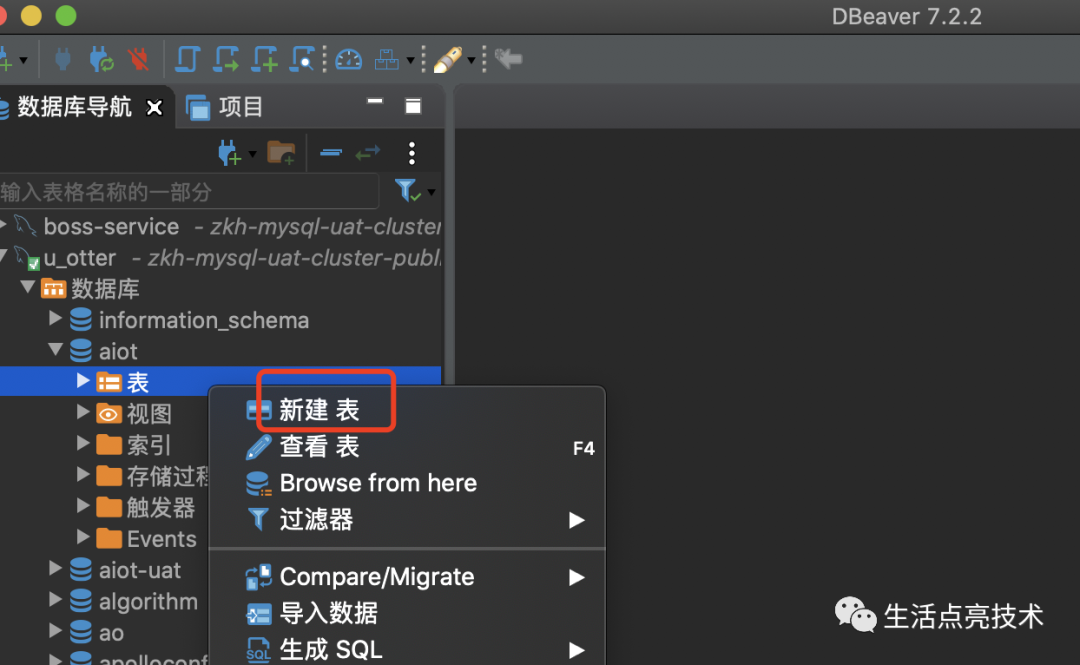
Task: Choose 查看 表 from context menu
Action: (x=407, y=447)
